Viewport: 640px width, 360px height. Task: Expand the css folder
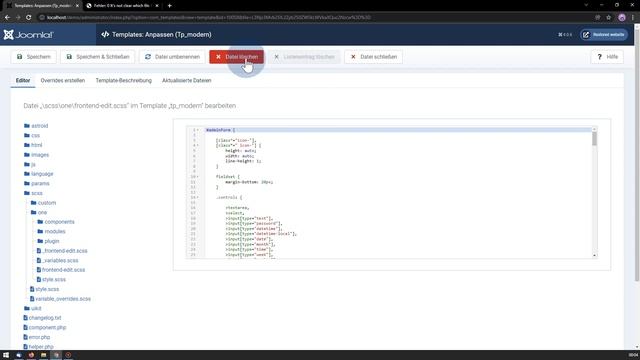pyautogui.click(x=32, y=135)
